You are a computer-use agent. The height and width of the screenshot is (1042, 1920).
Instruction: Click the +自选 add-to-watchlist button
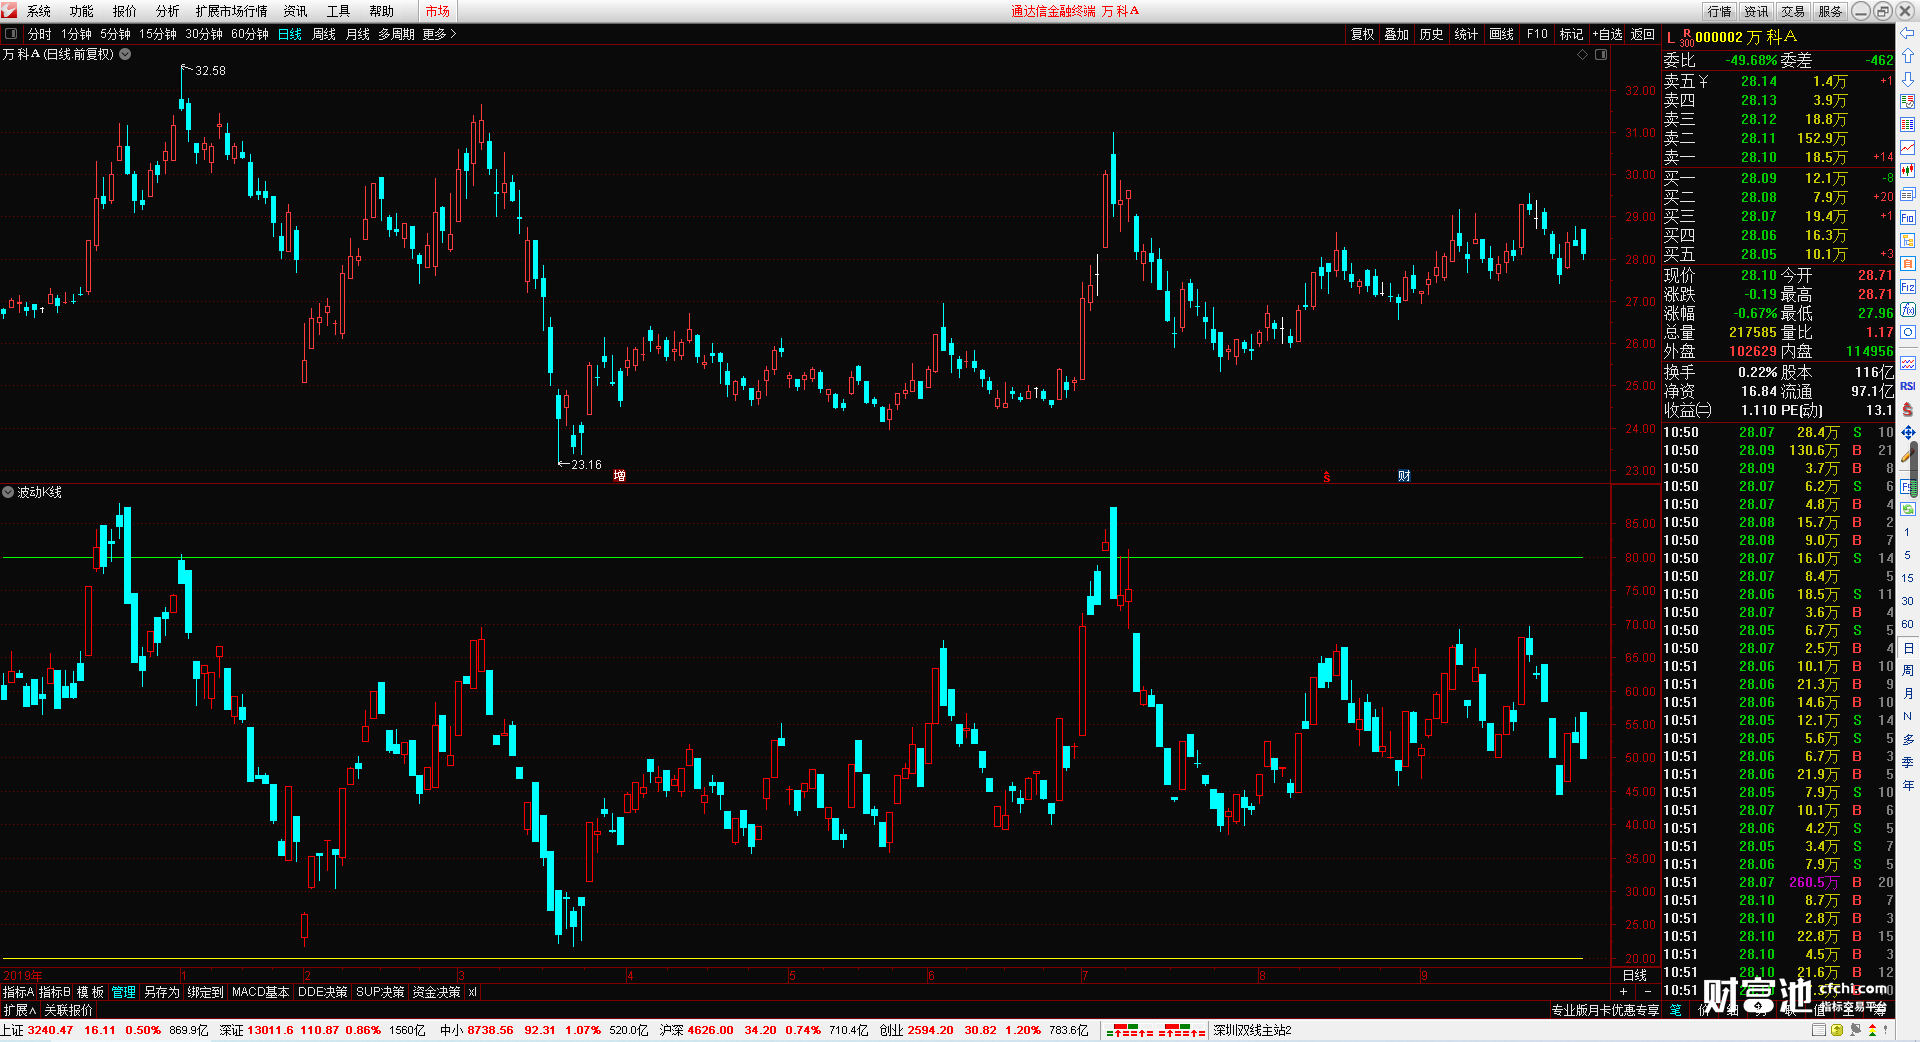(1607, 34)
